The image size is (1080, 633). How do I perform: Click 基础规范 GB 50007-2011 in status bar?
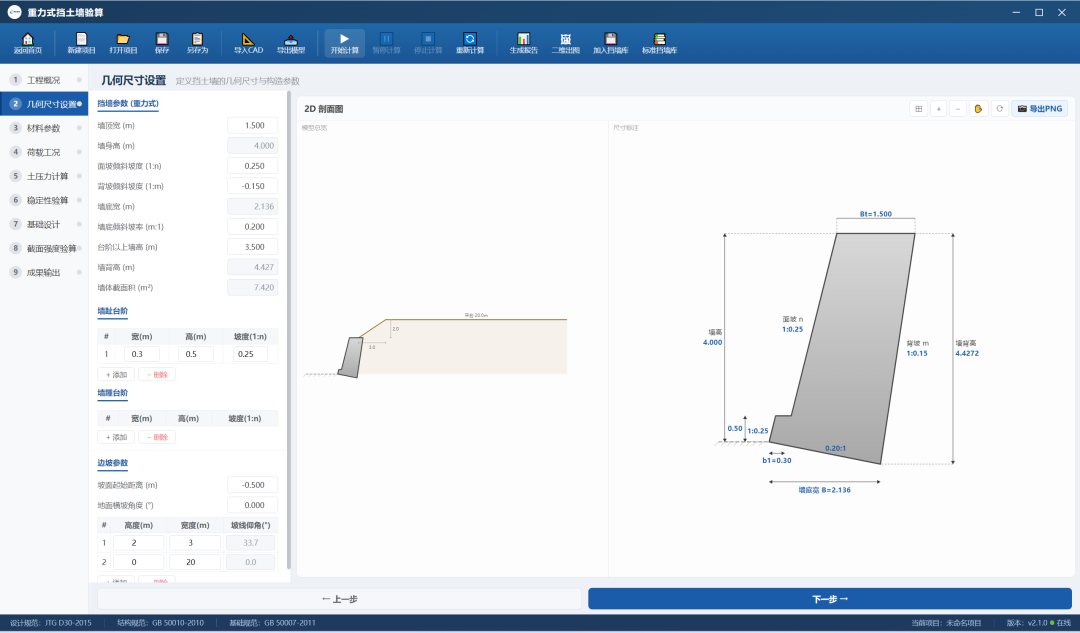pyautogui.click(x=272, y=623)
